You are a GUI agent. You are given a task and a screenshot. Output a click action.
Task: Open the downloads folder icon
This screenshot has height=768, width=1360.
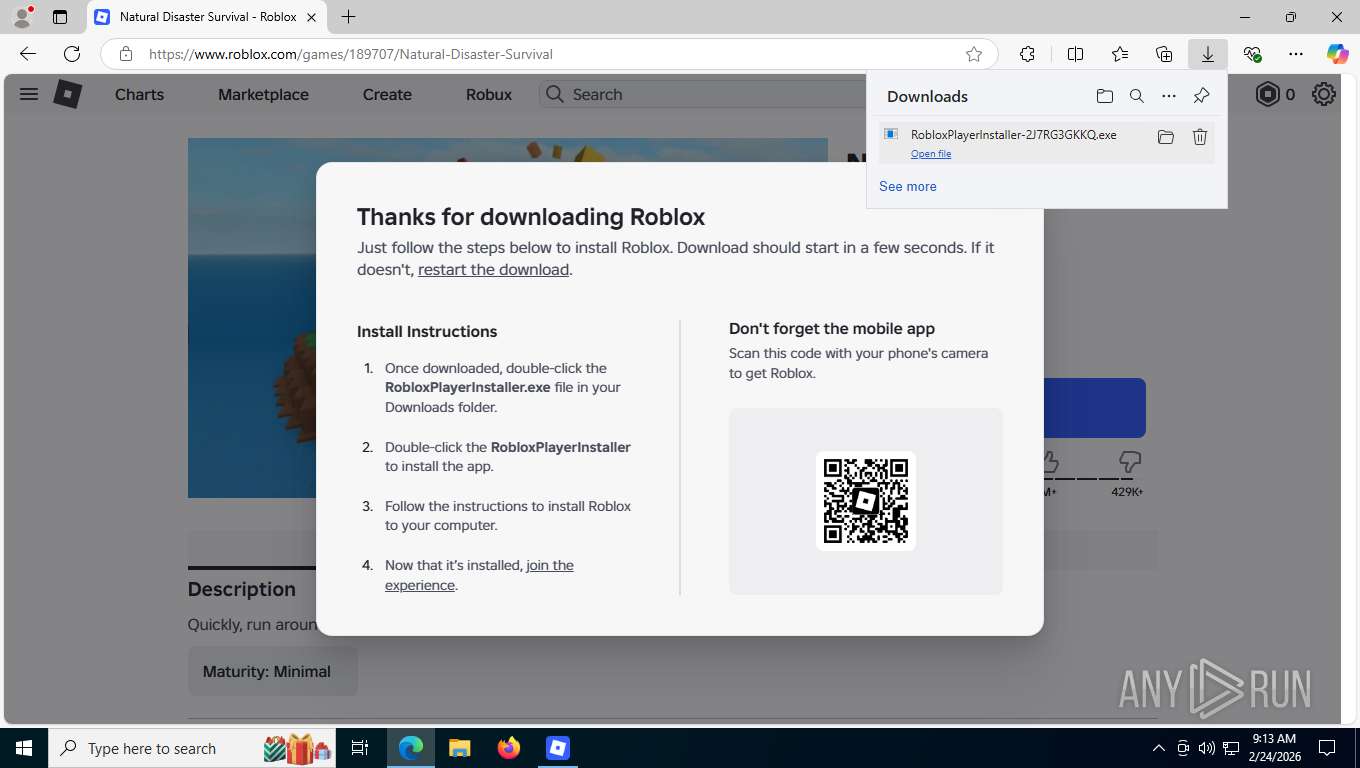pos(1104,96)
